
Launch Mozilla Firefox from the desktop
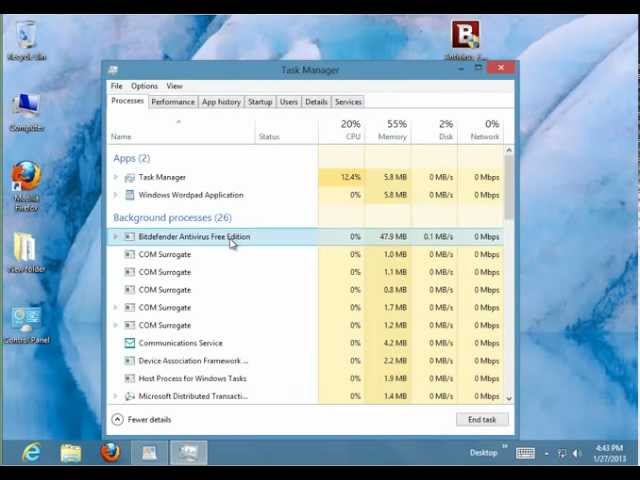click(27, 186)
